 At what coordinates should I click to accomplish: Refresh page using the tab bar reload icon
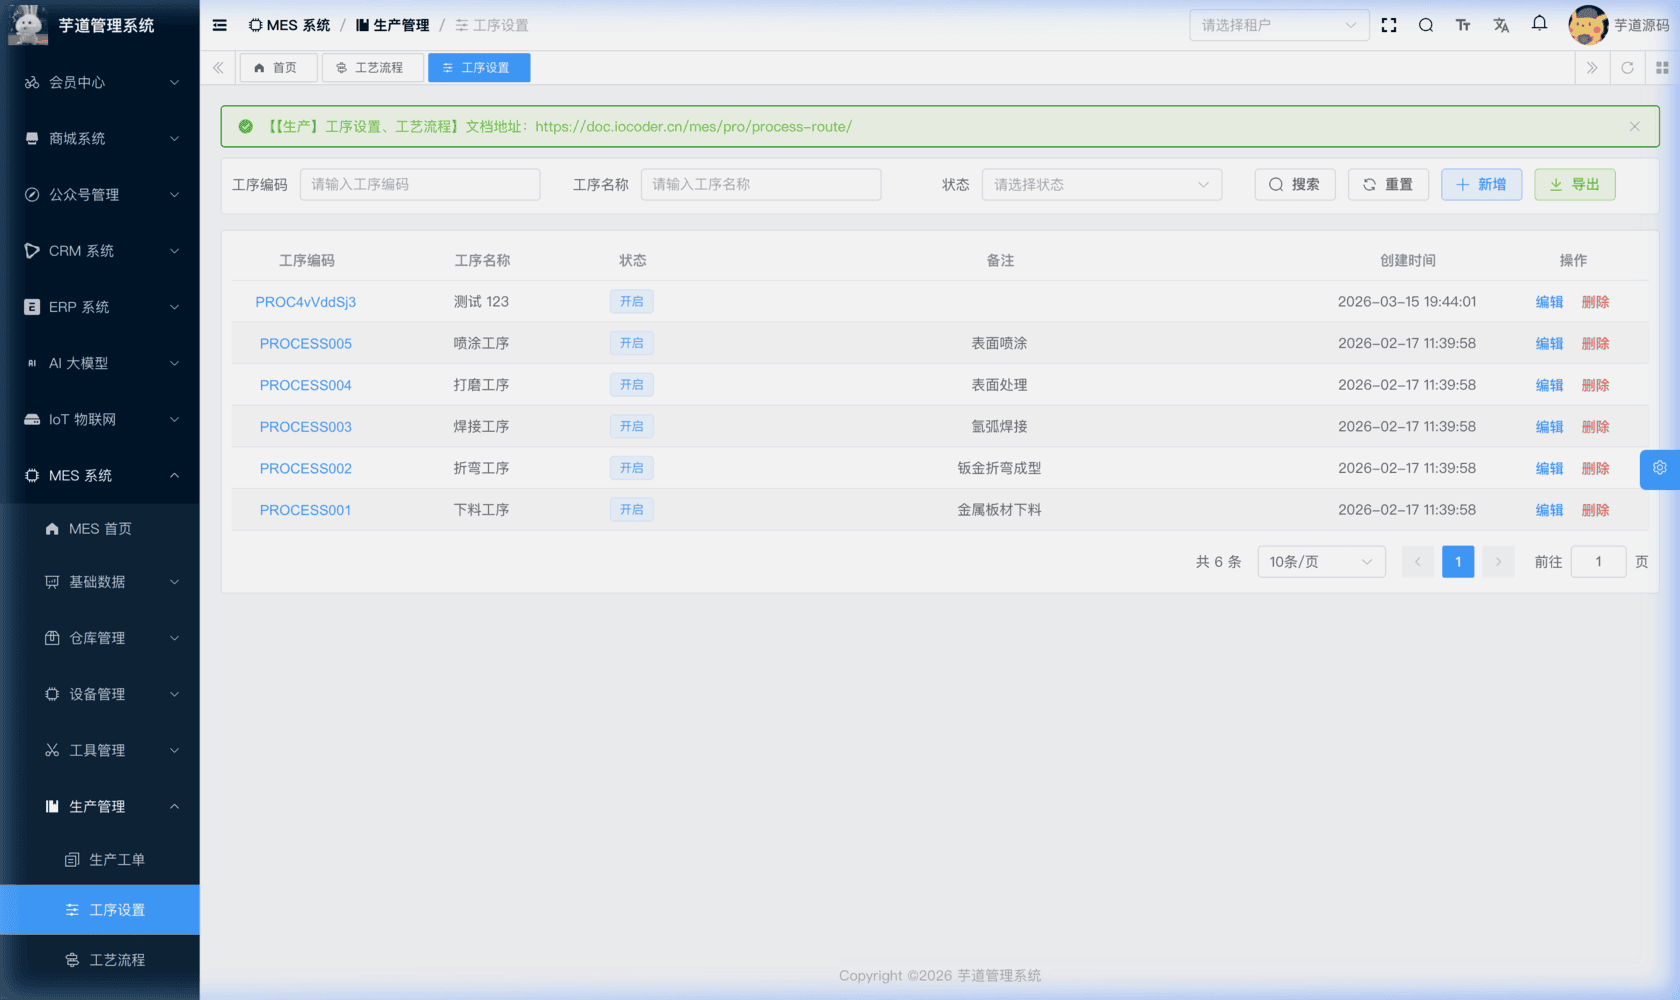pos(1627,68)
